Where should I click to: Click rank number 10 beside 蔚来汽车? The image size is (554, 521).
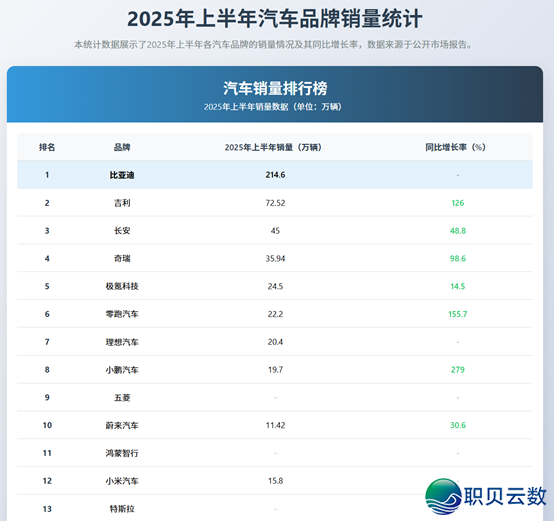[47, 425]
